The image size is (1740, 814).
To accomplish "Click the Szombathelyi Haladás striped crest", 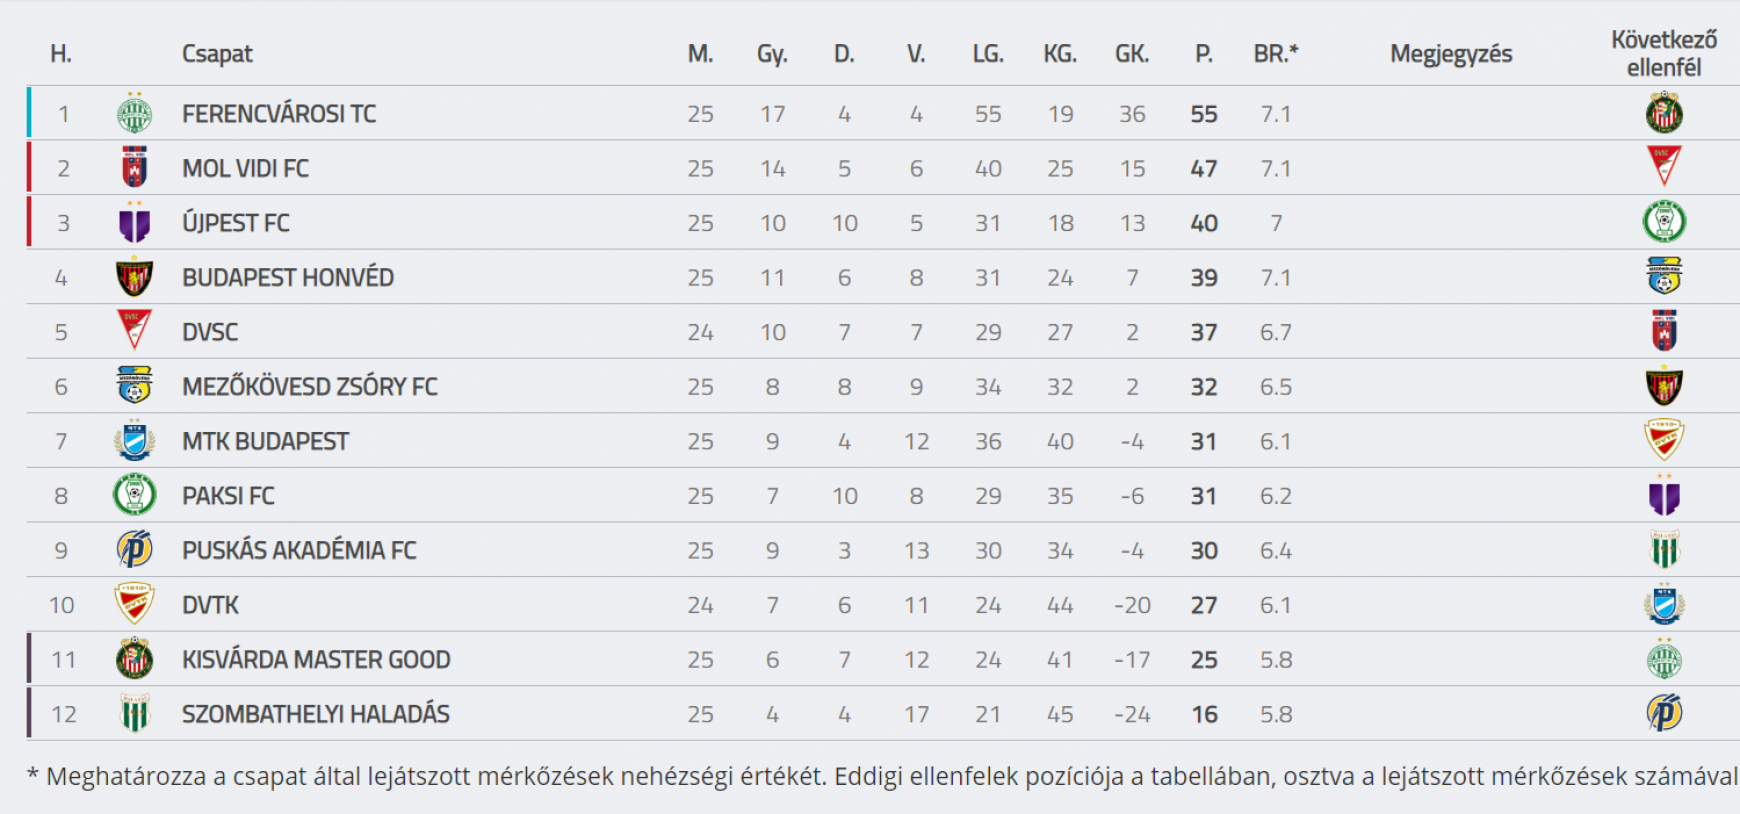I will coord(135,714).
